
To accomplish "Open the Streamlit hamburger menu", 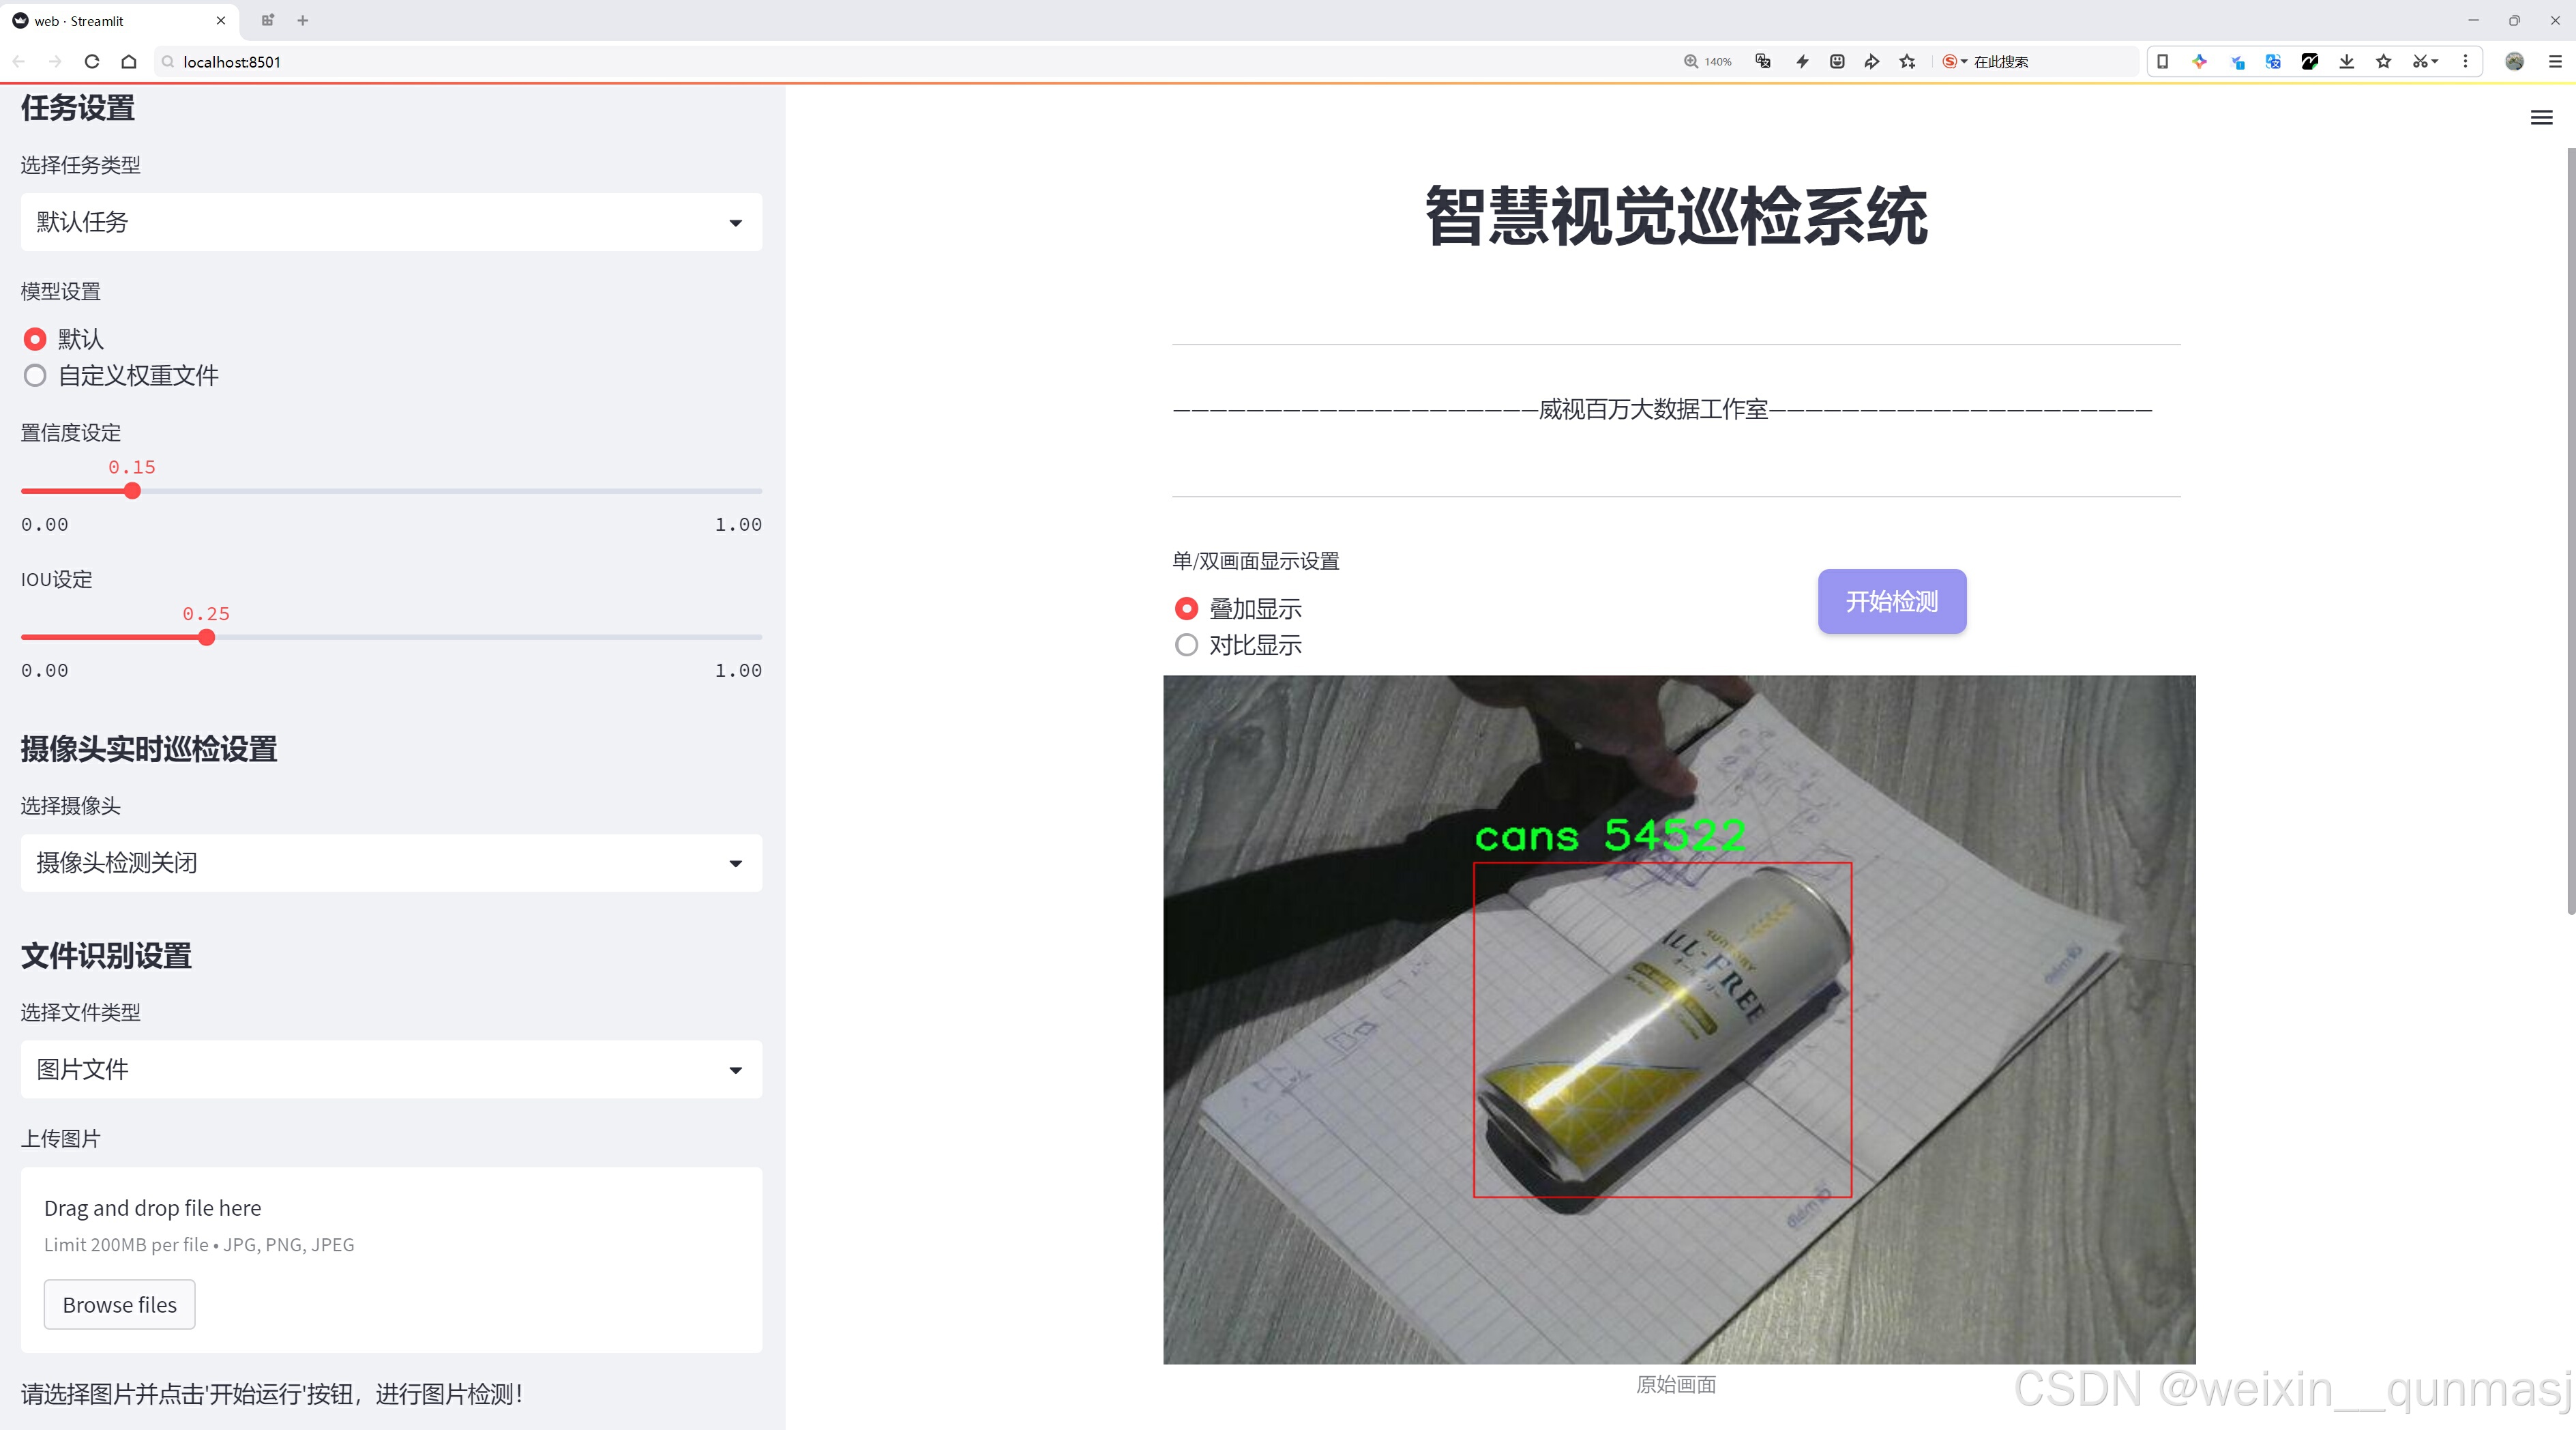I will pyautogui.click(x=2541, y=118).
